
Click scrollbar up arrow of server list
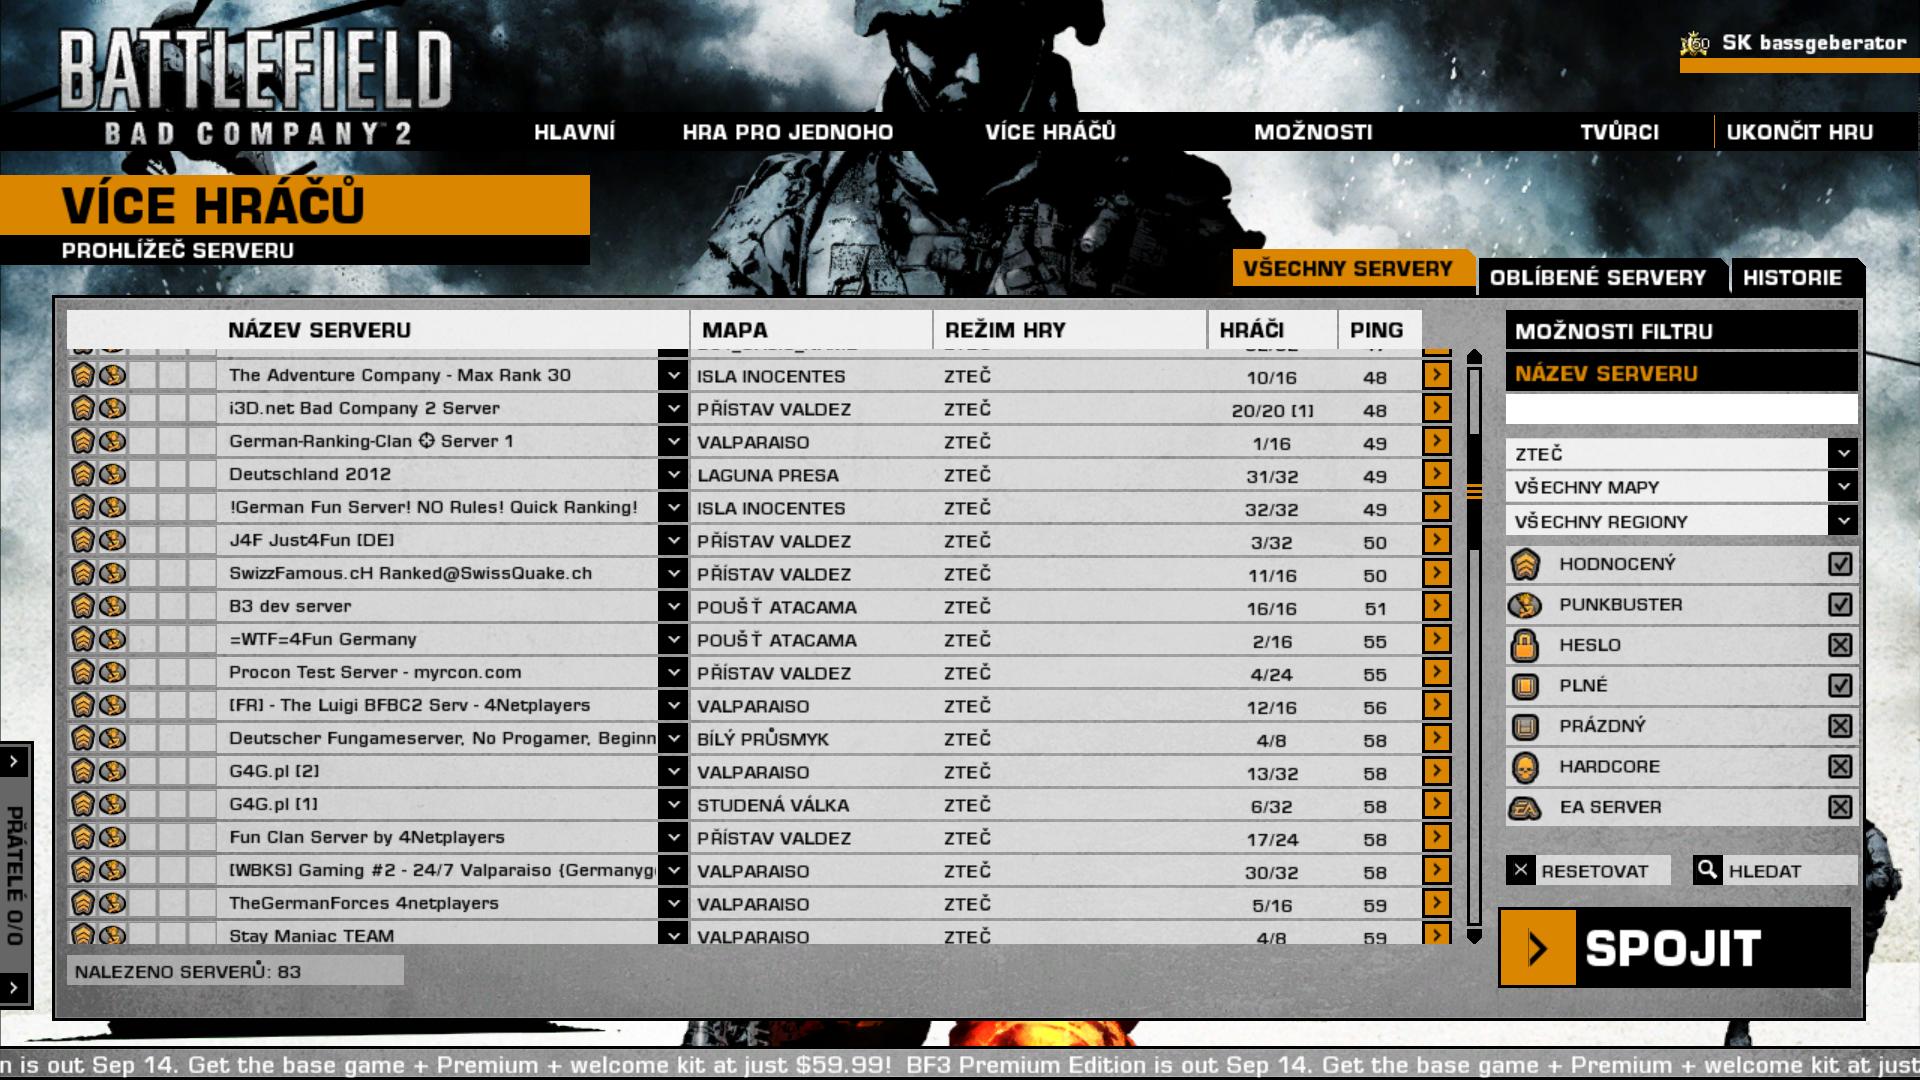pyautogui.click(x=1474, y=357)
